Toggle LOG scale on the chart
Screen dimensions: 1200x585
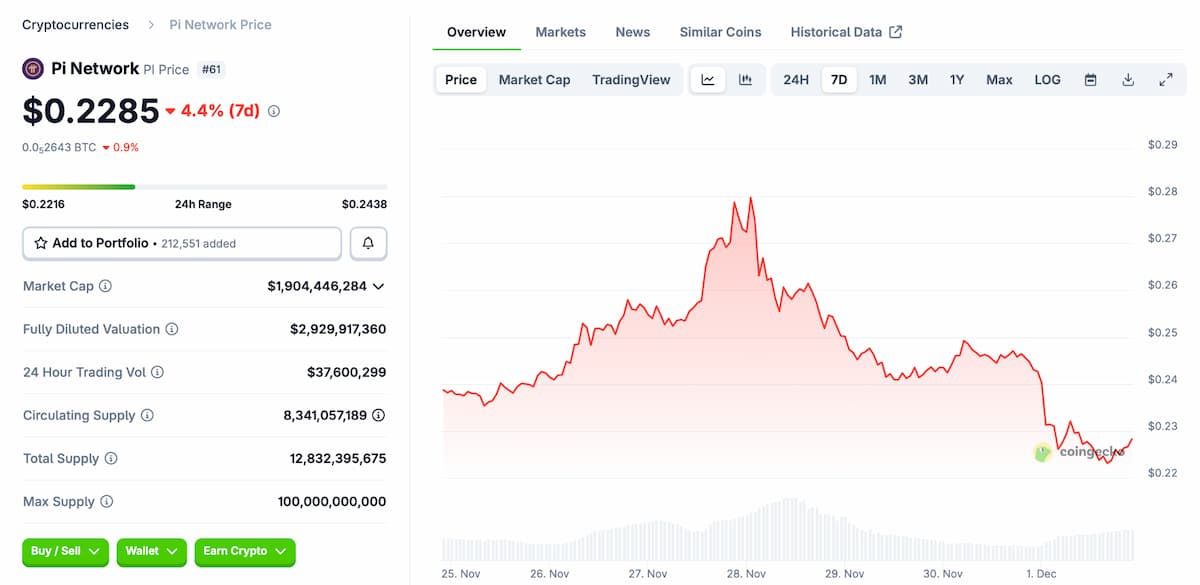click(x=1047, y=79)
